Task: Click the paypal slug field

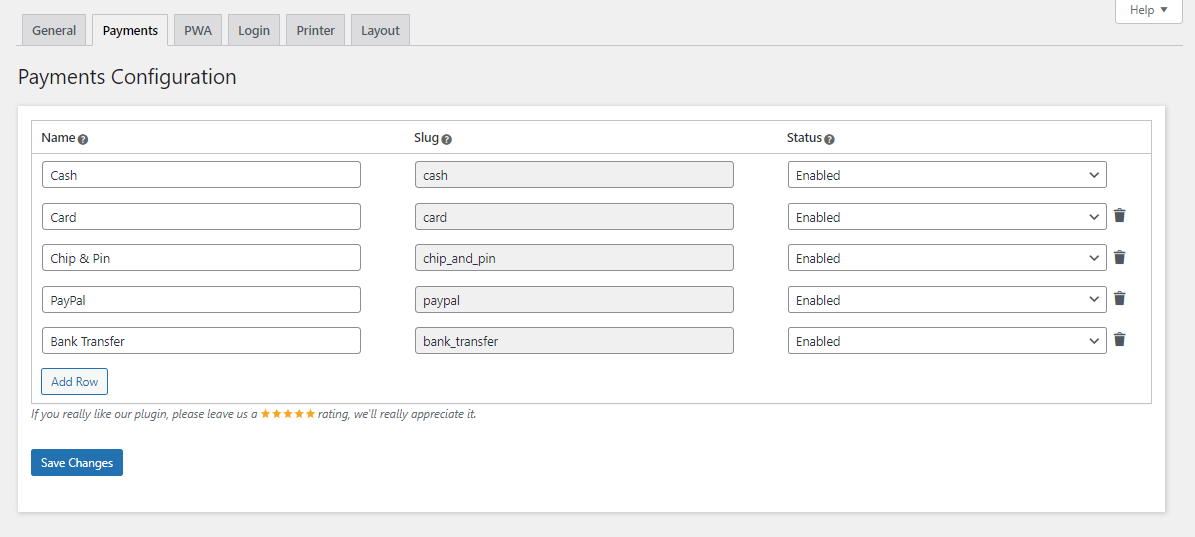Action: (574, 300)
